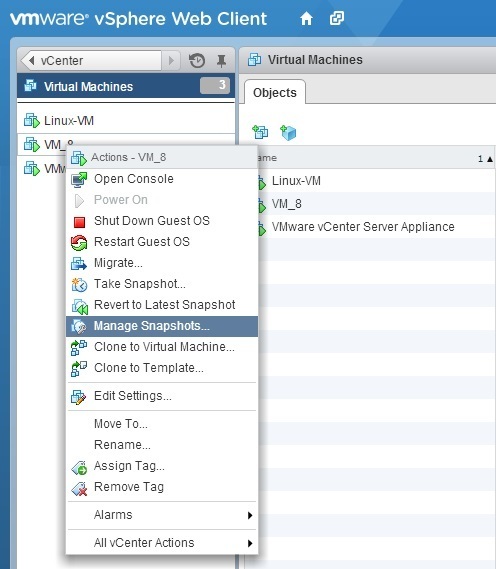
Task: Click the greyed Power On entry
Action: [x=162, y=200]
